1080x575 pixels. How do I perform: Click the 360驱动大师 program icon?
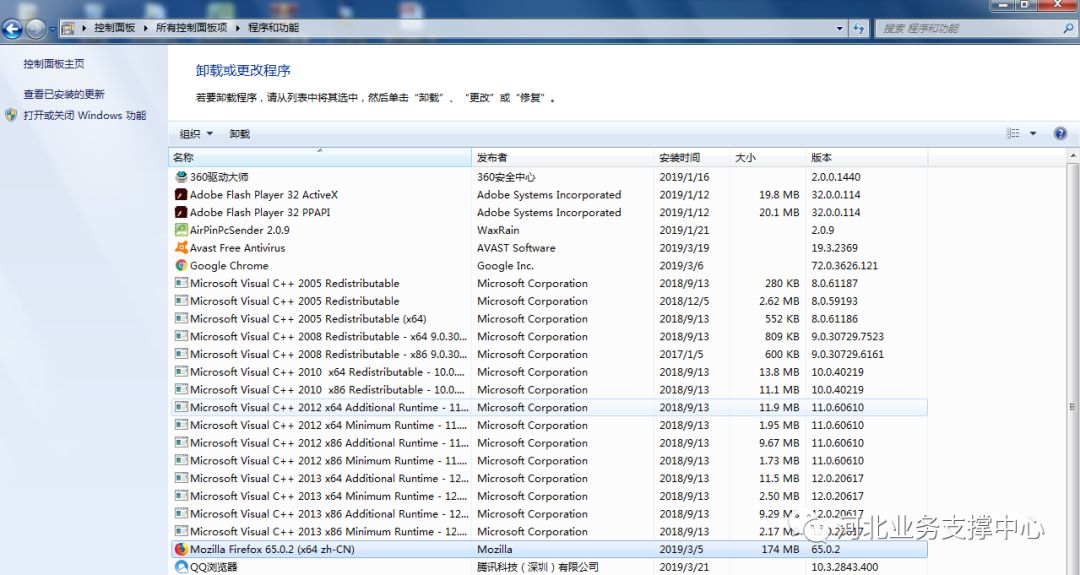[181, 177]
